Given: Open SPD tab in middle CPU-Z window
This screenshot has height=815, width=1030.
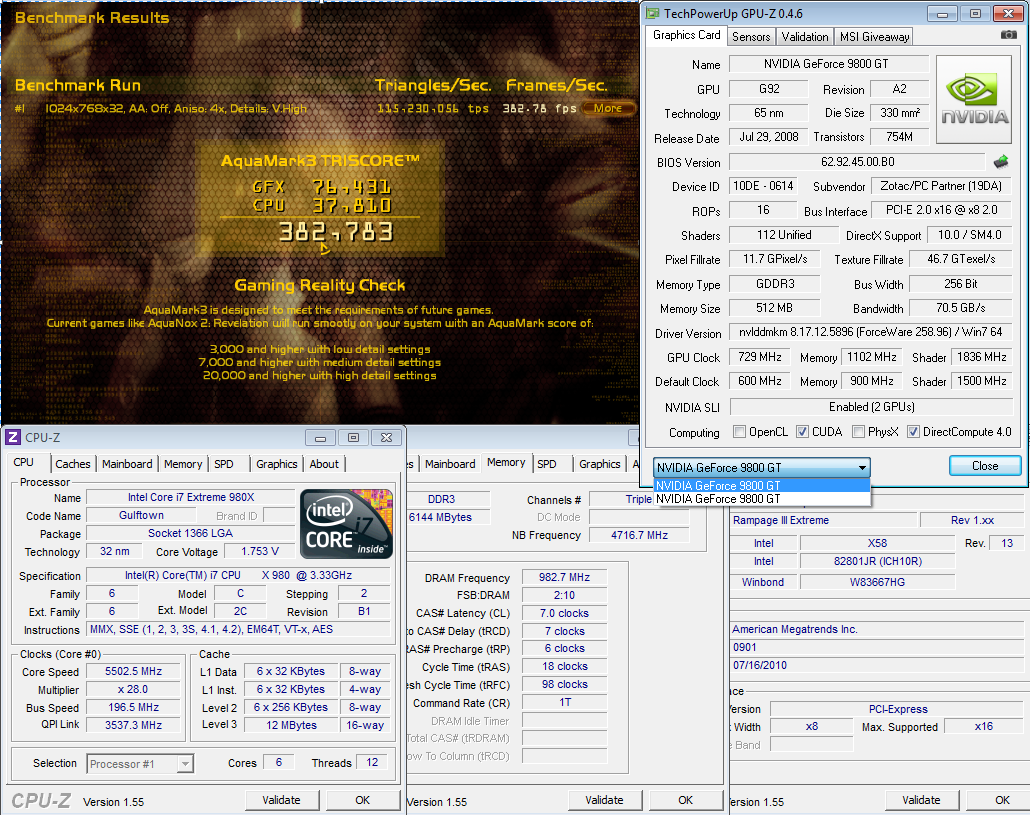Looking at the screenshot, I should click(x=547, y=464).
